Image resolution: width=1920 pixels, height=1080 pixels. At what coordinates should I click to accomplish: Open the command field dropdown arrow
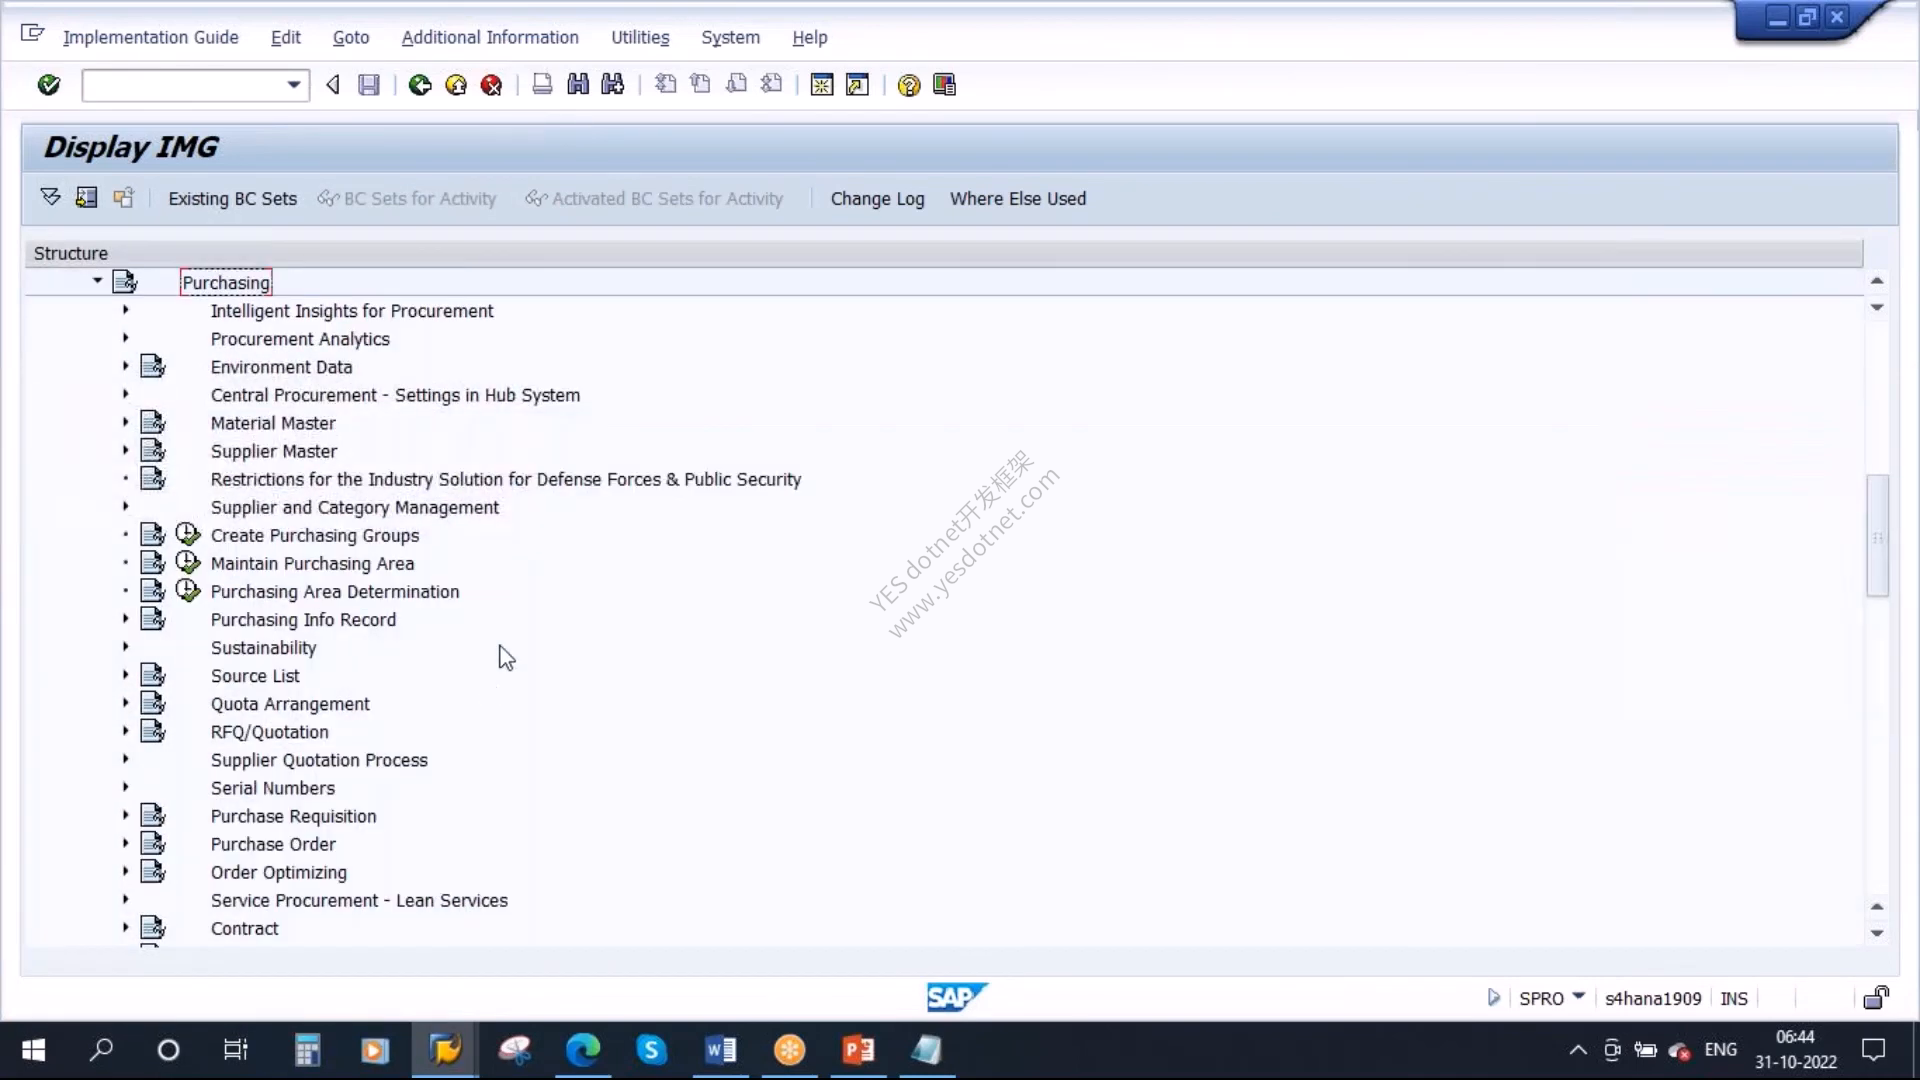coord(294,85)
